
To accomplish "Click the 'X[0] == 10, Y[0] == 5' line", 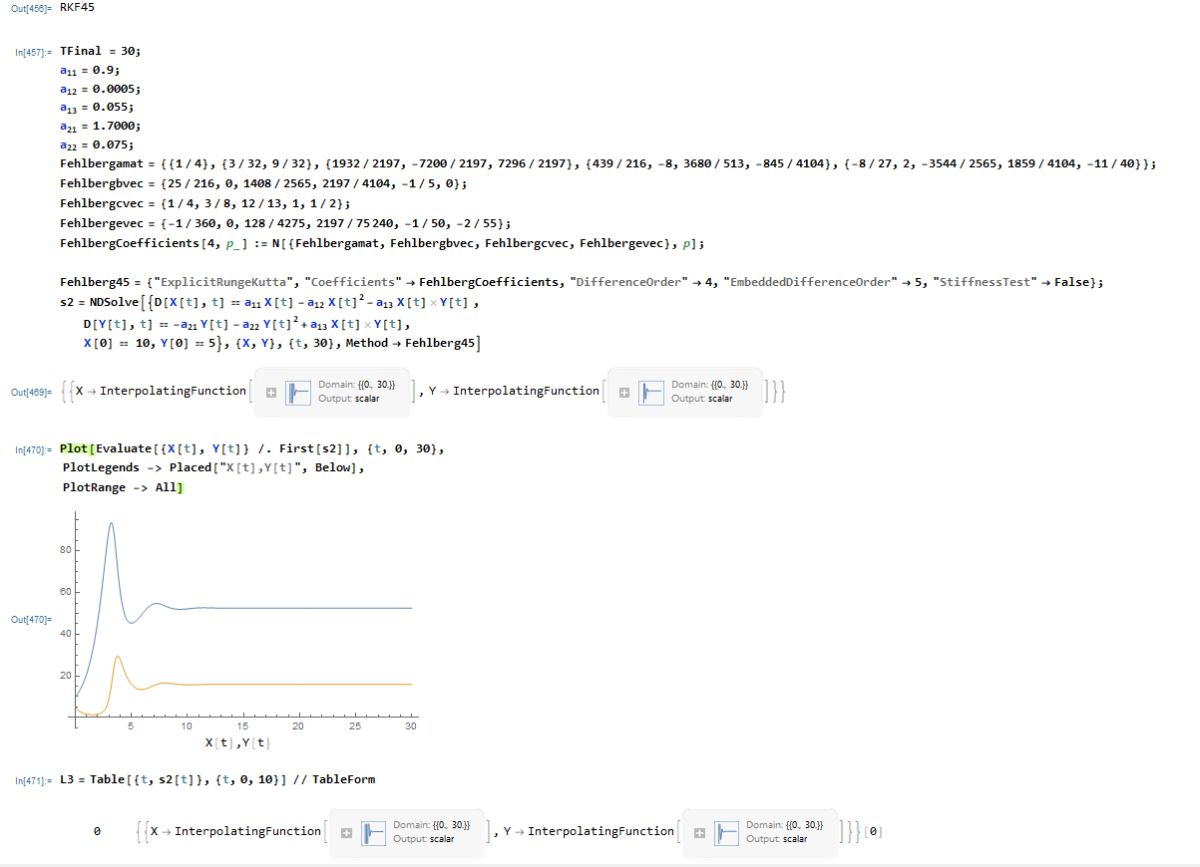I will click(x=281, y=344).
